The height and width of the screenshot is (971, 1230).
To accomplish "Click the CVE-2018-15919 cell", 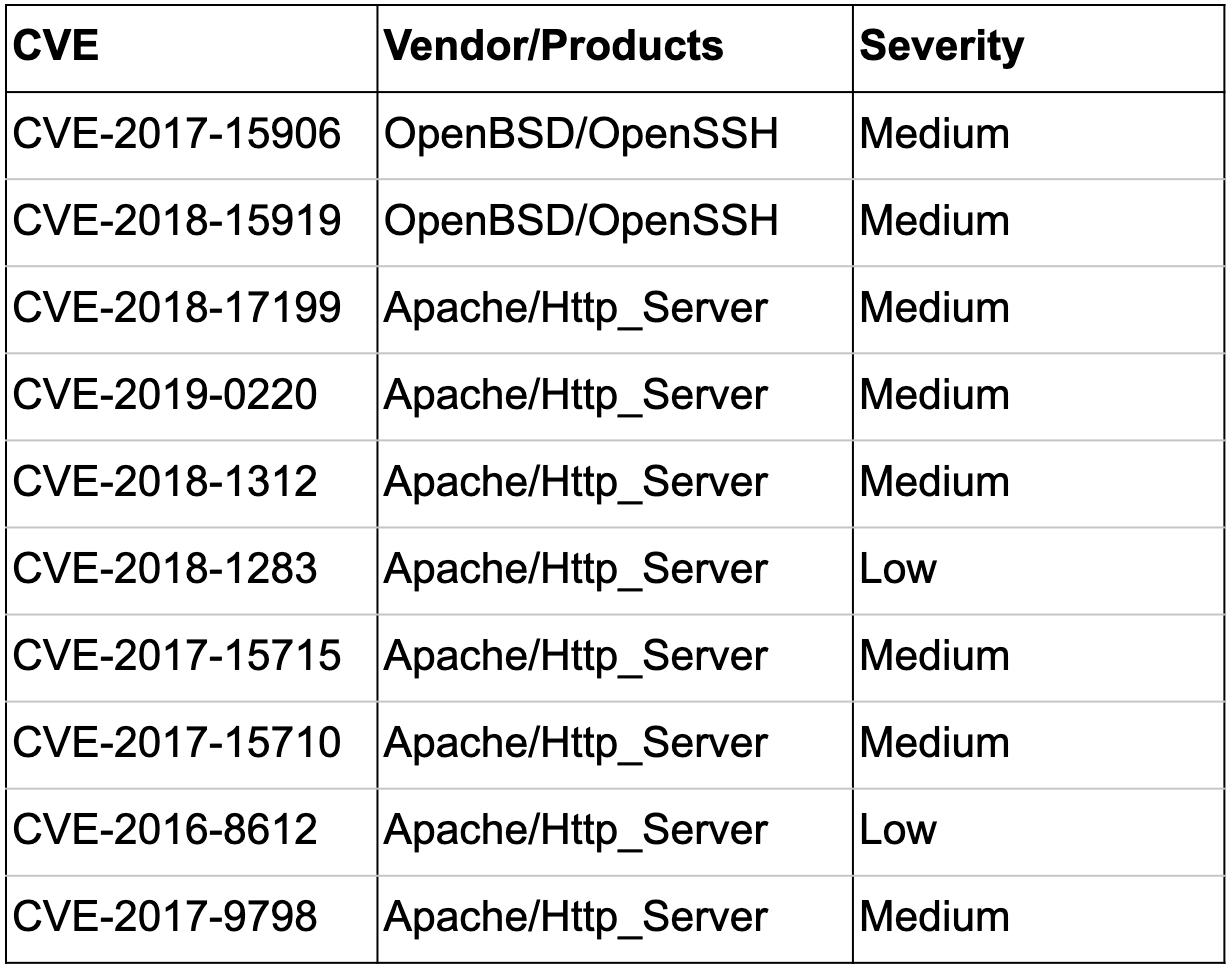I will (191, 222).
